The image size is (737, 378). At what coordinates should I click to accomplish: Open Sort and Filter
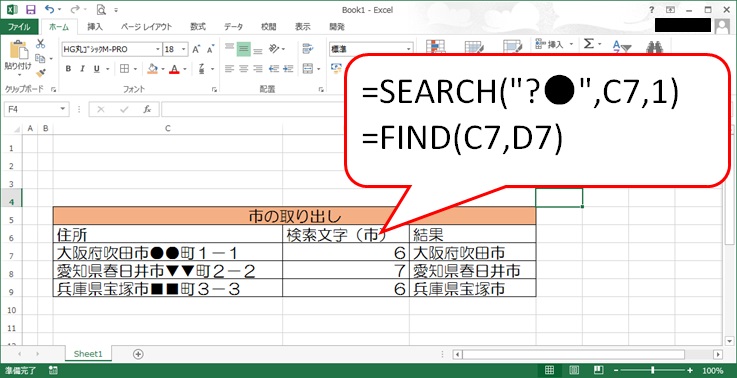pos(622,47)
